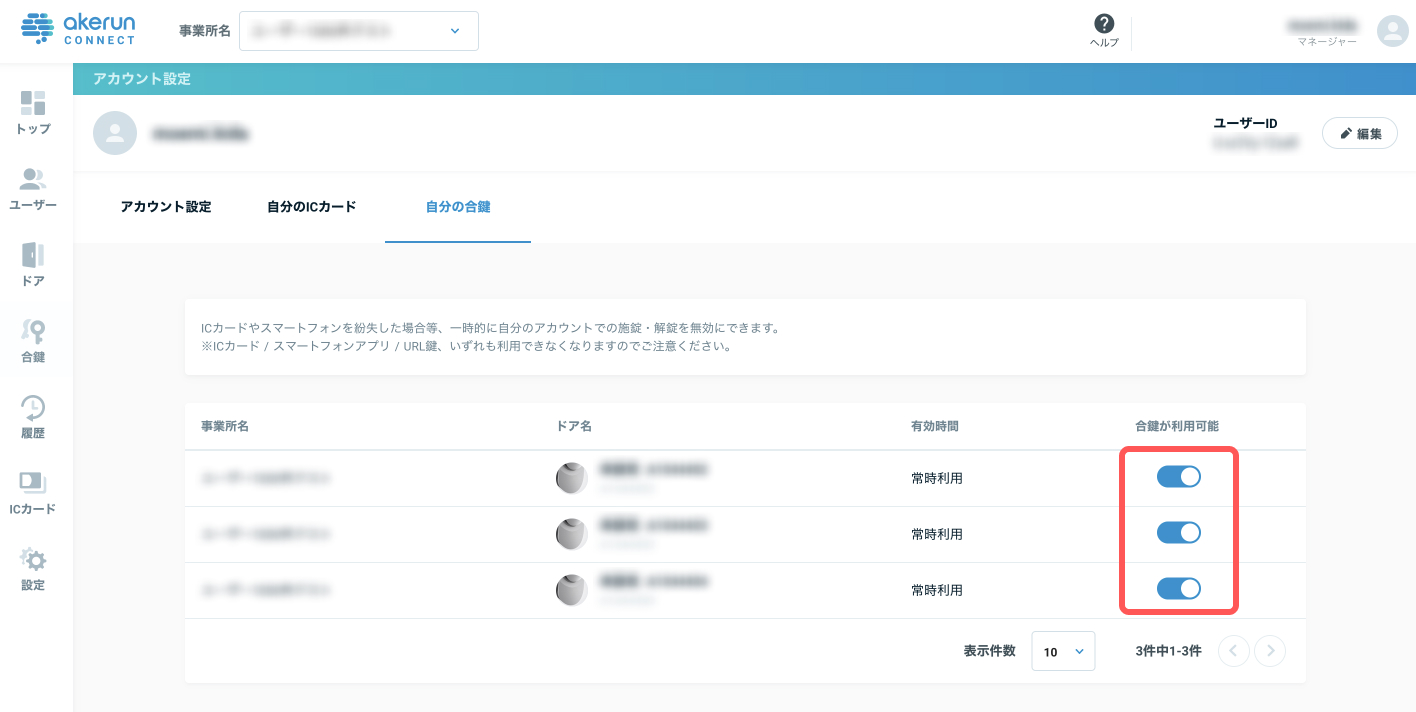This screenshot has width=1416, height=712.
Task: Open the 事業所名 dropdown in the header
Action: tap(359, 31)
